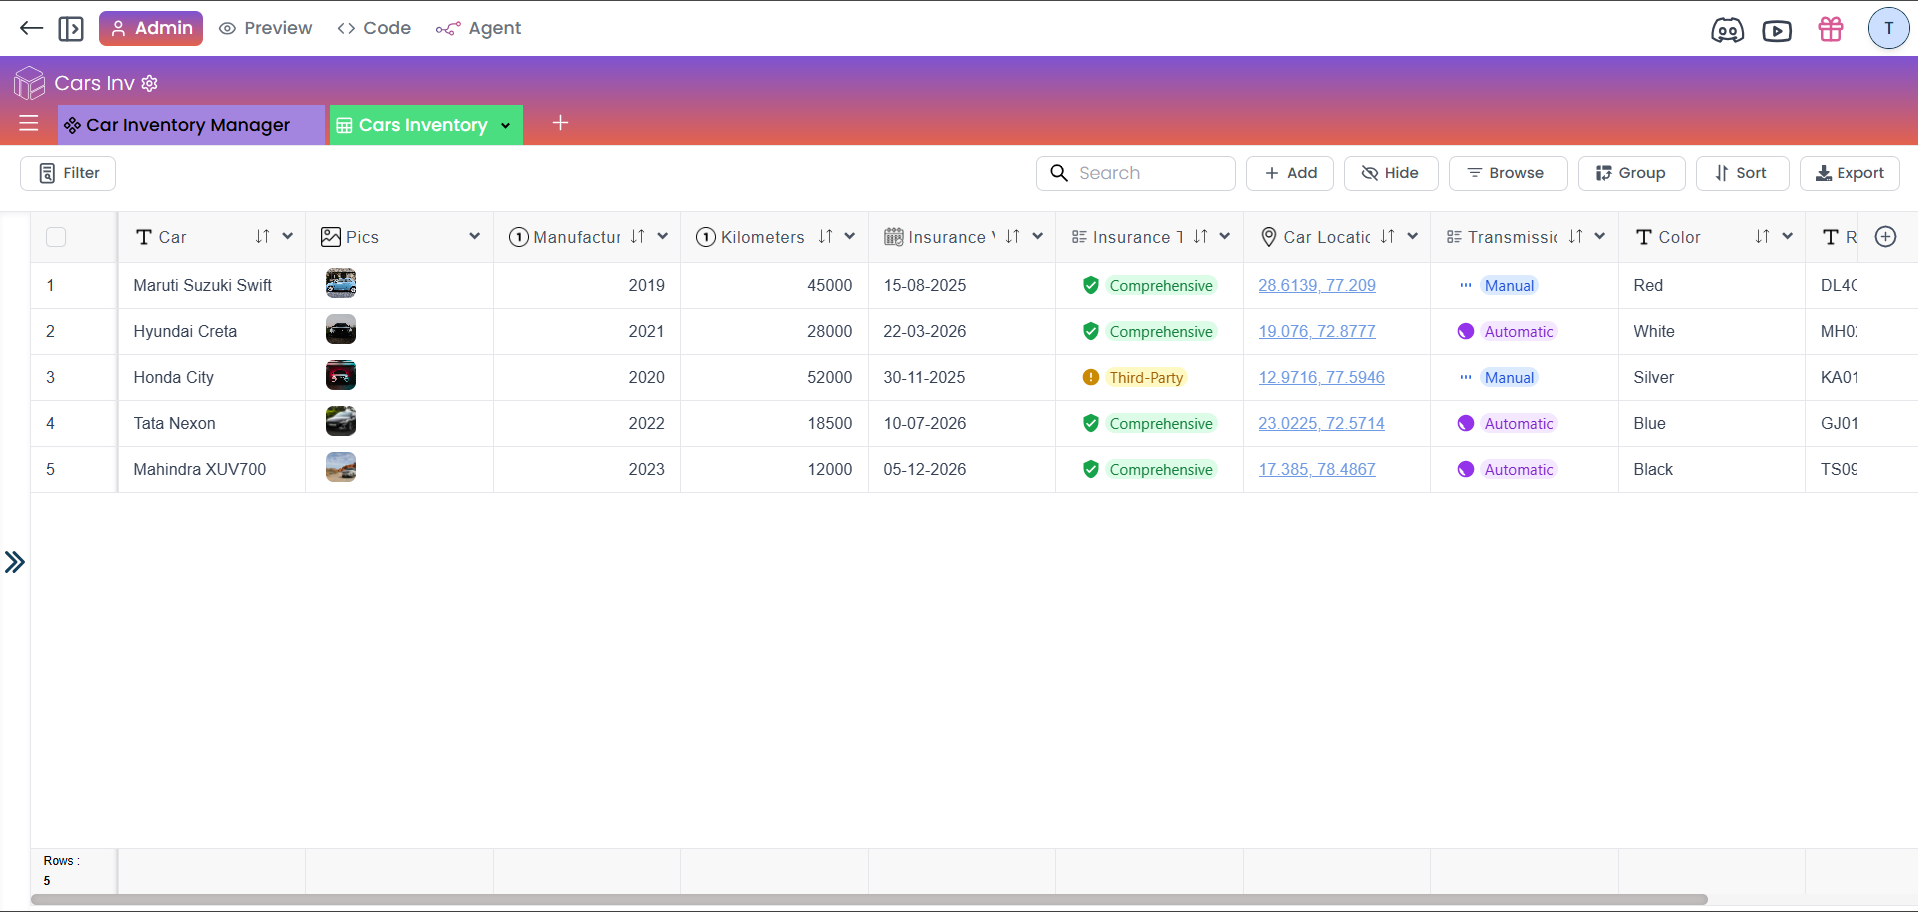Open the Discord community icon
Viewport: 1918px width, 912px height.
1727,30
